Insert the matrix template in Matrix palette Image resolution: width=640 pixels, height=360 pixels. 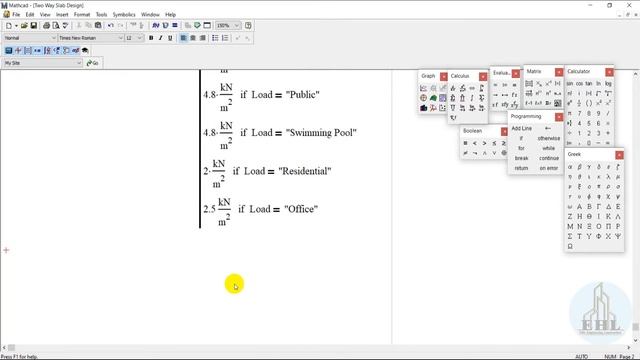529,83
